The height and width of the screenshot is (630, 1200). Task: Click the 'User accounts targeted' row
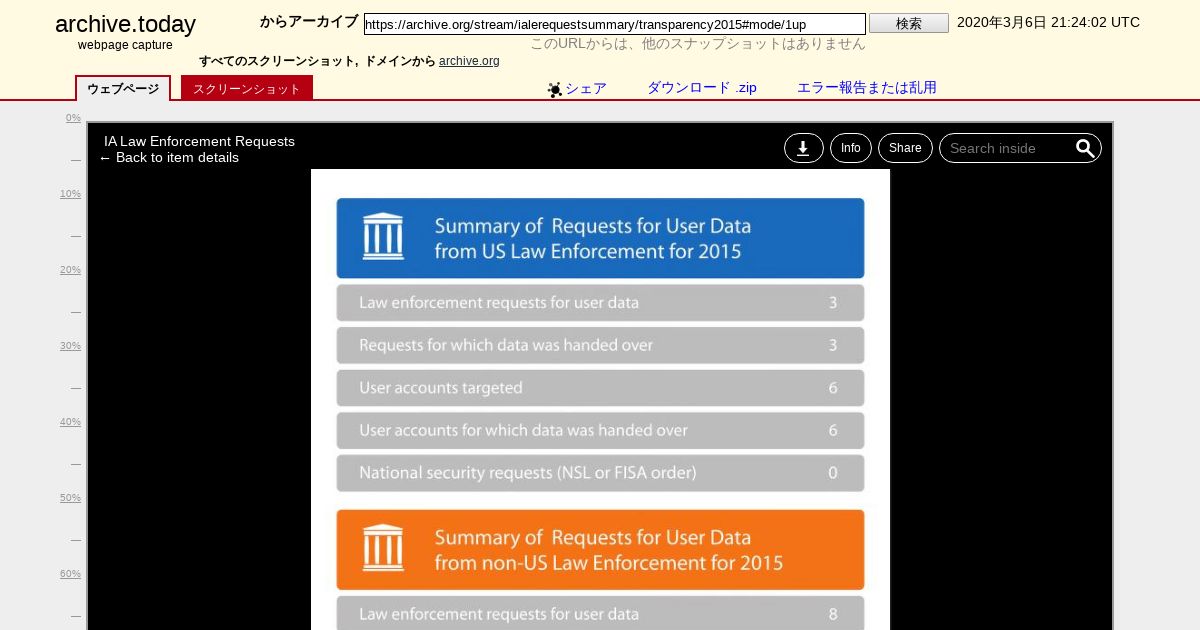click(x=600, y=388)
